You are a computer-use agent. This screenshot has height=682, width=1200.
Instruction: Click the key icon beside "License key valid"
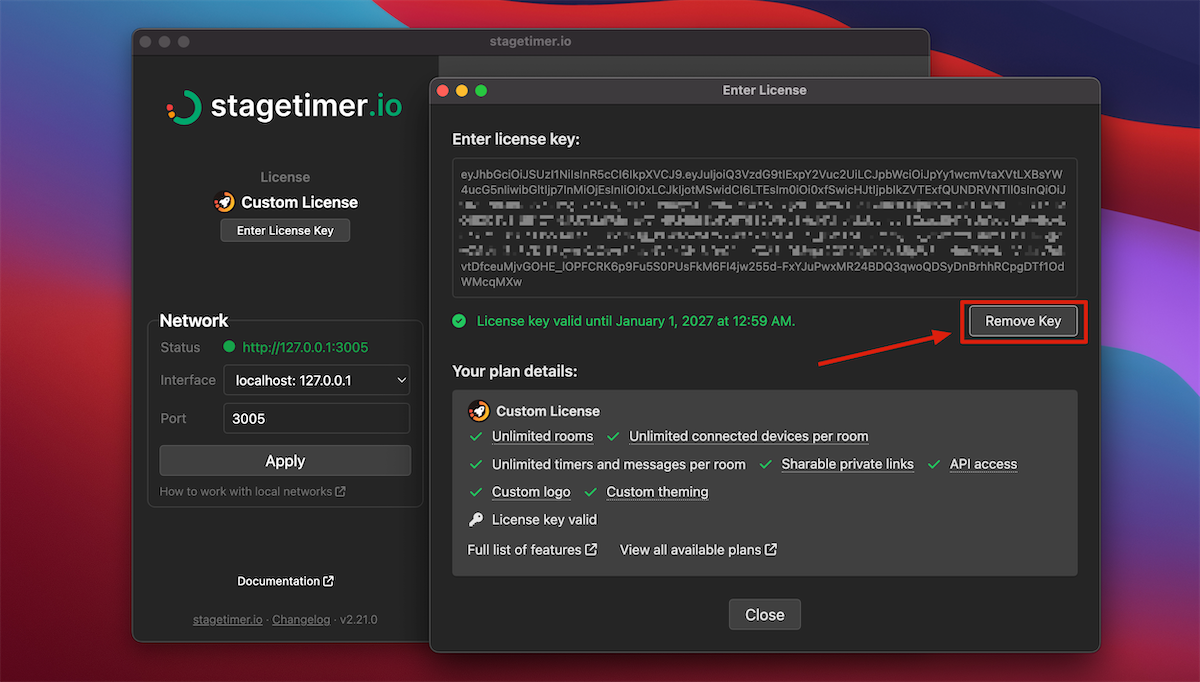coord(475,519)
